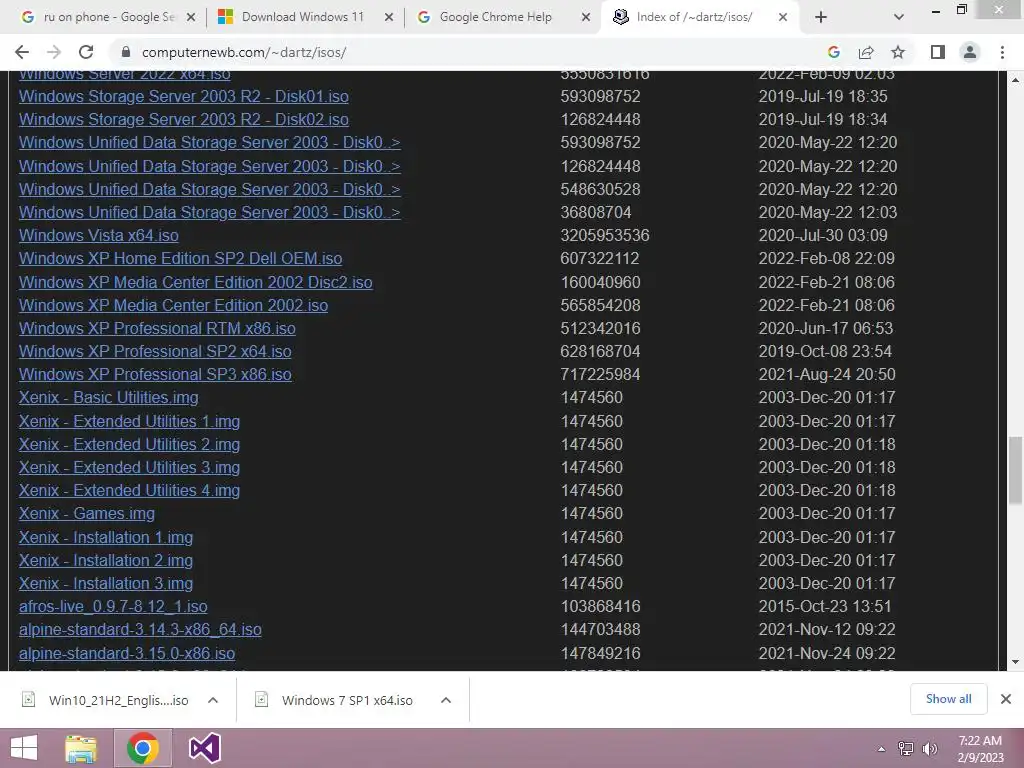The image size is (1024, 768).
Task: Expand options for Win10_21H2 download
Action: point(213,700)
